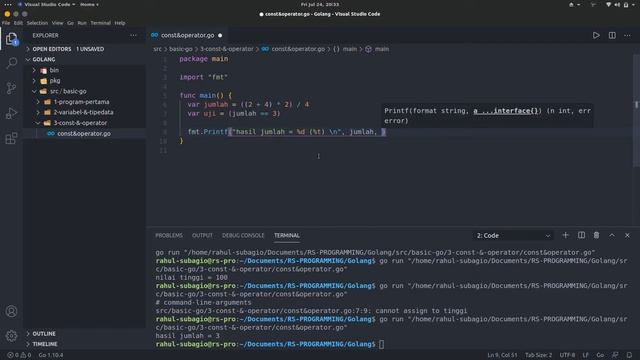This screenshot has width=640, height=360.
Task: Expand the TIMELINE section
Action: [x=44, y=344]
